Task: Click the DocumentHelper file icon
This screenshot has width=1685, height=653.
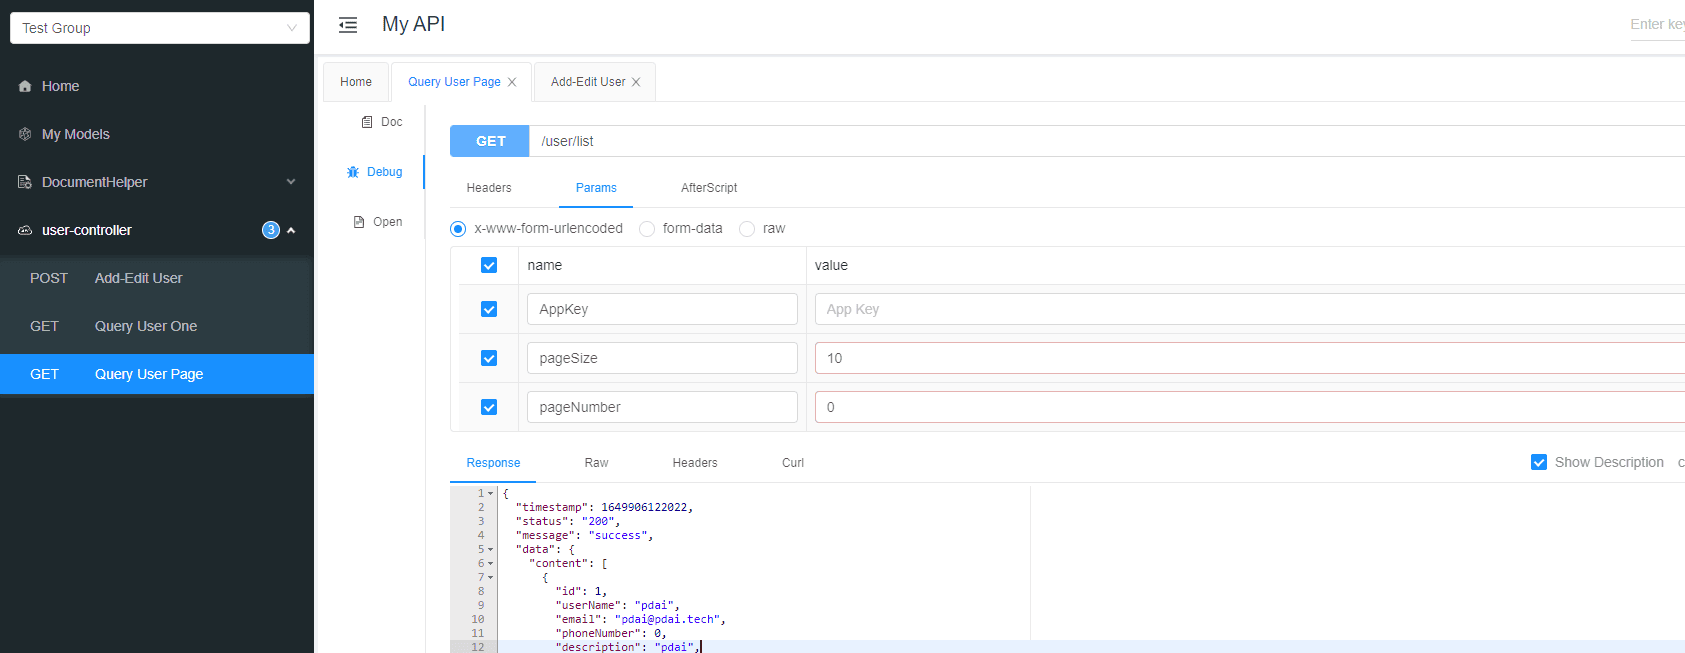Action: coord(25,182)
